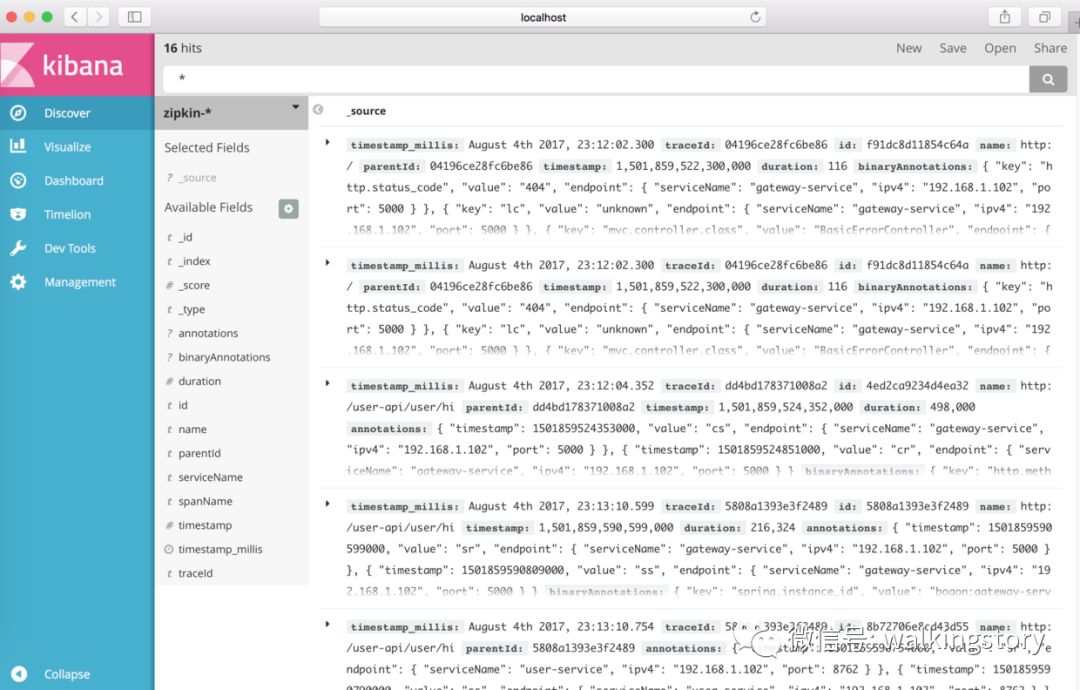Expand the first document result row

[328, 143]
